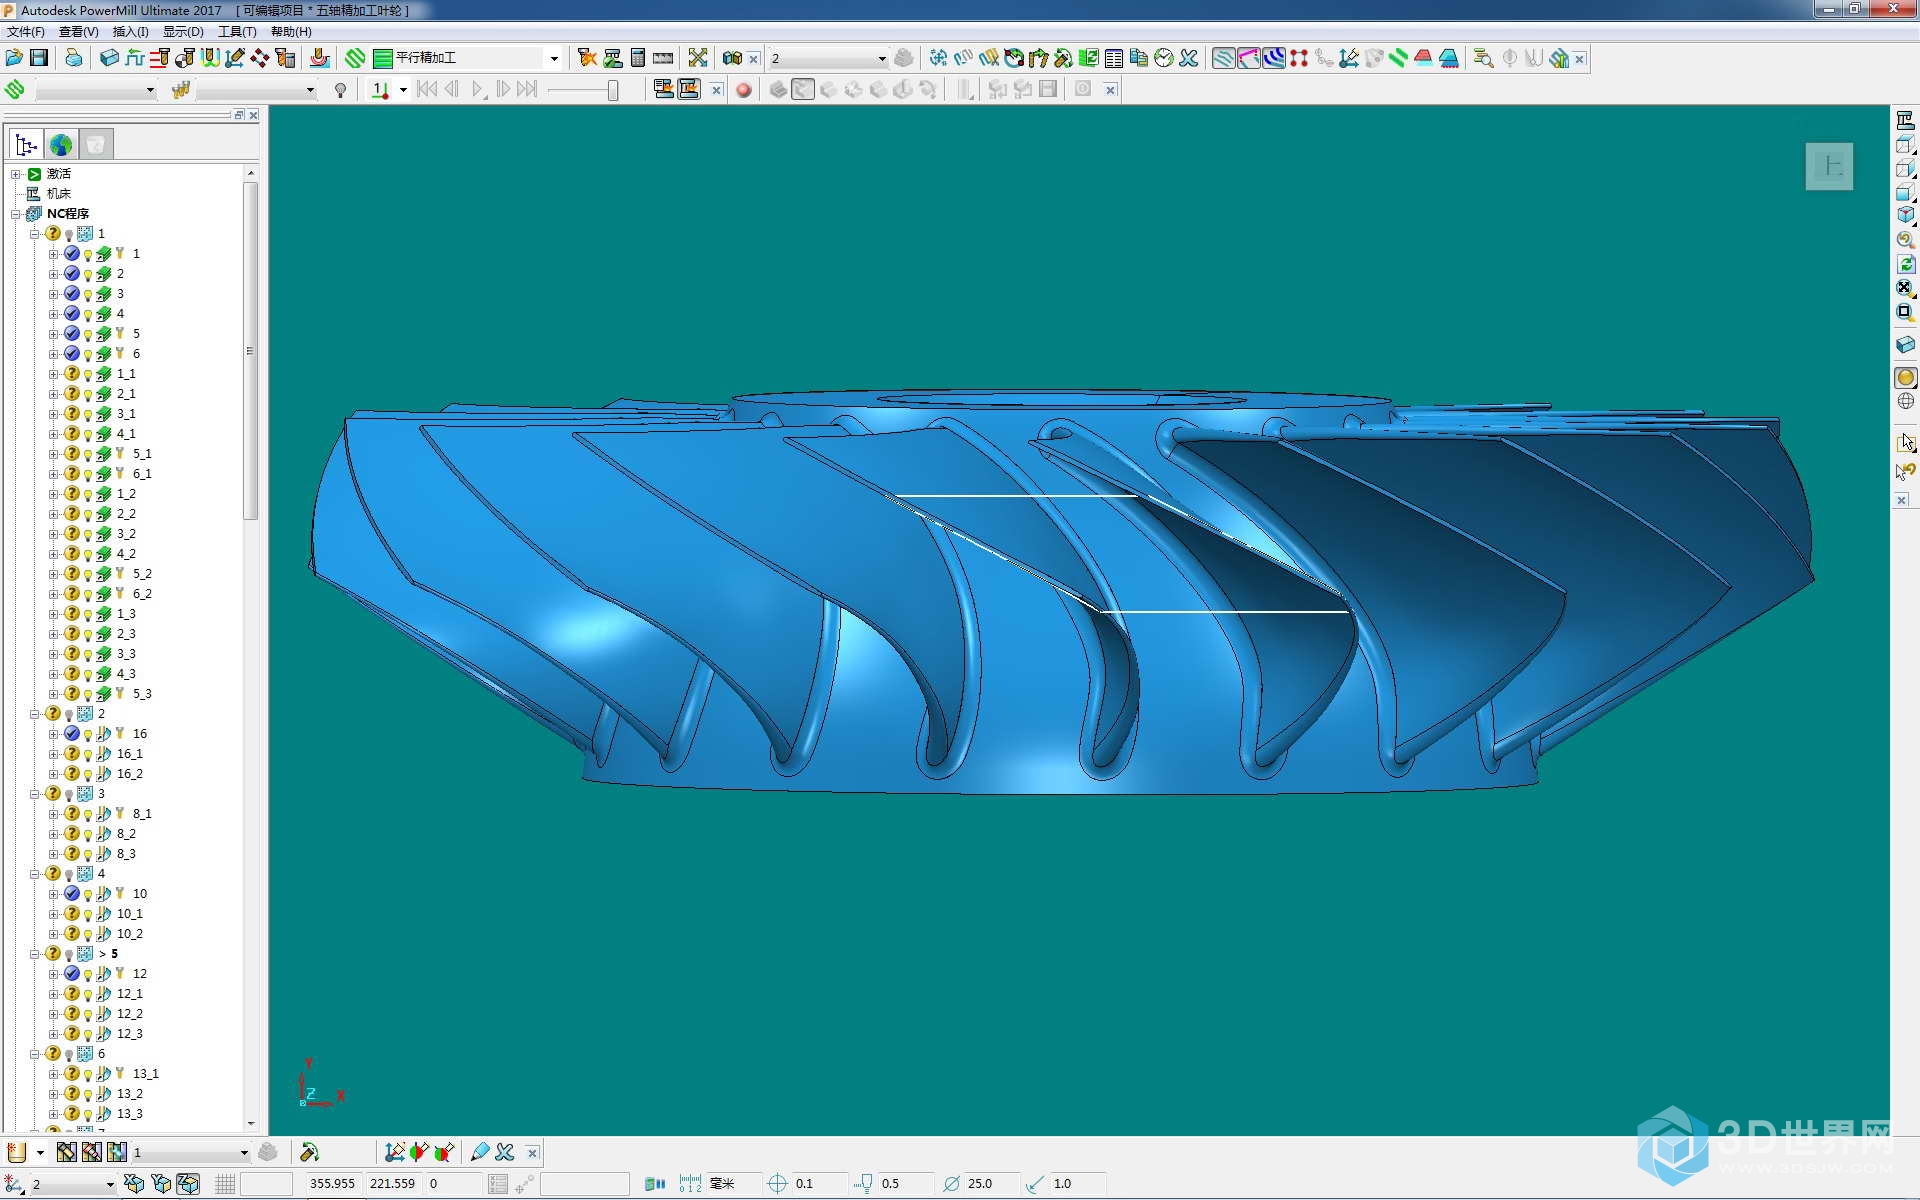Click the measure ruler icon
The image size is (1920, 1200).
click(663, 58)
